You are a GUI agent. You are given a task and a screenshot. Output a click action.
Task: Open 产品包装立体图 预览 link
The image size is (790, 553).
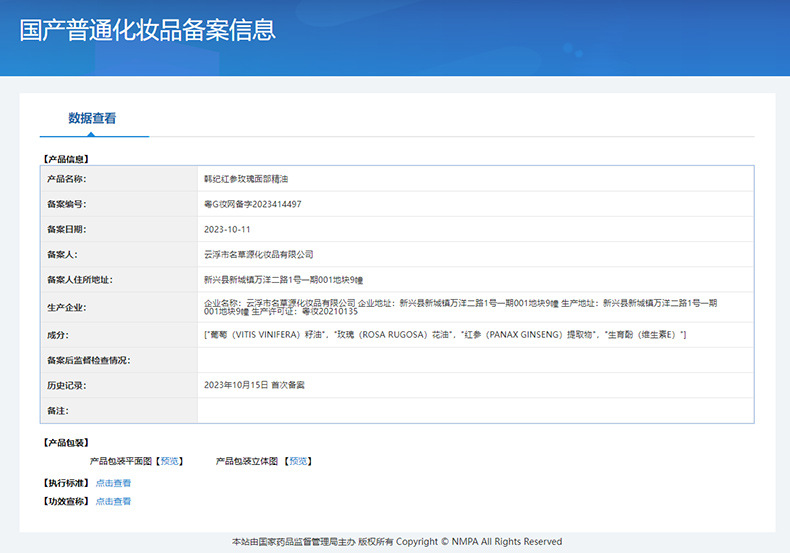pos(298,461)
